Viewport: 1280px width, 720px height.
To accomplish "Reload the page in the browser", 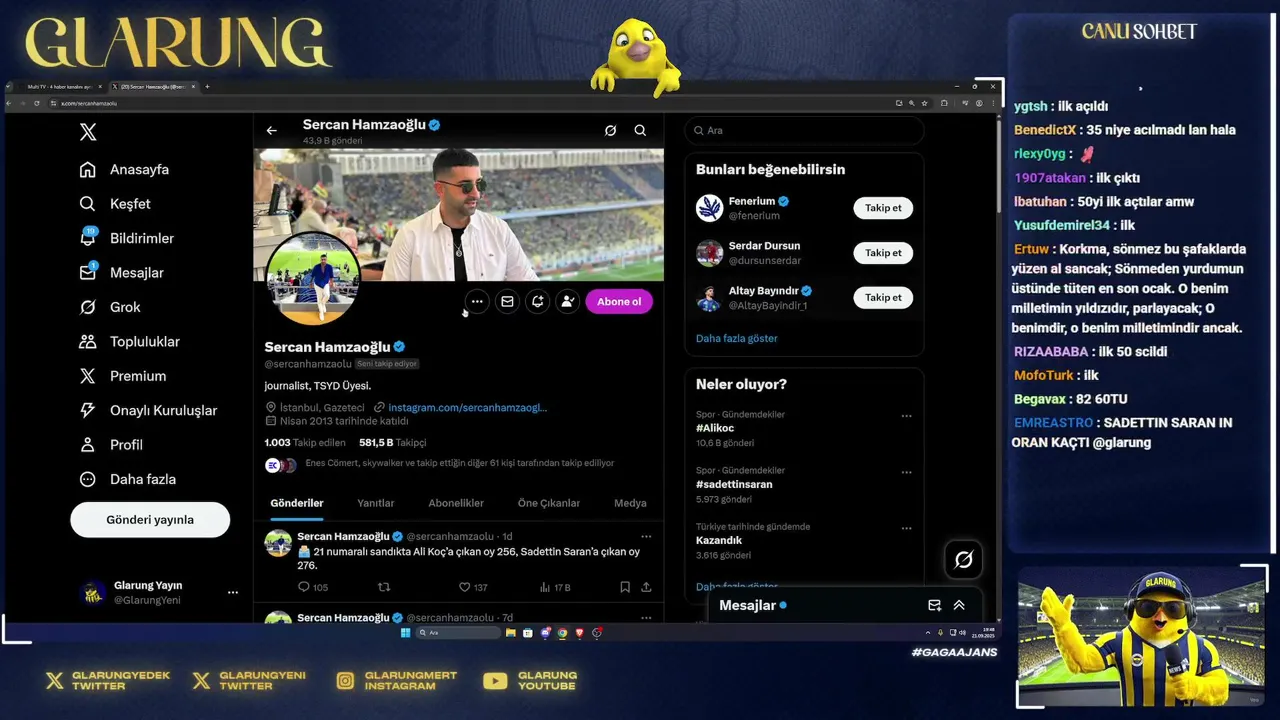I will click(37, 103).
